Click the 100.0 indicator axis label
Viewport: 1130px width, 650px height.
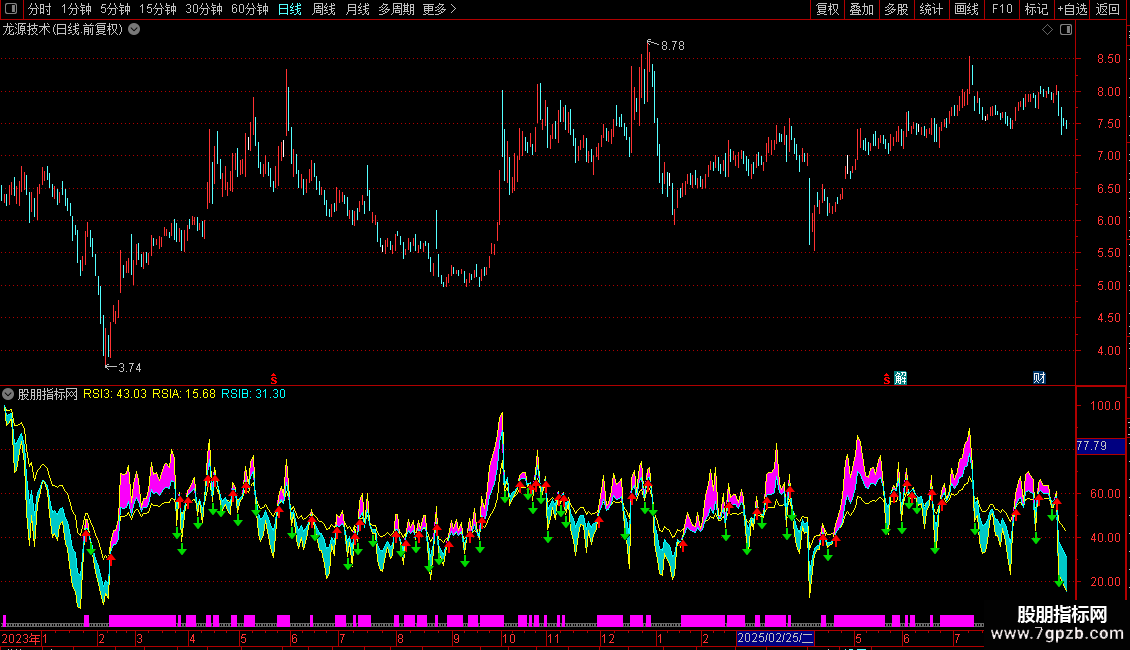click(1105, 406)
